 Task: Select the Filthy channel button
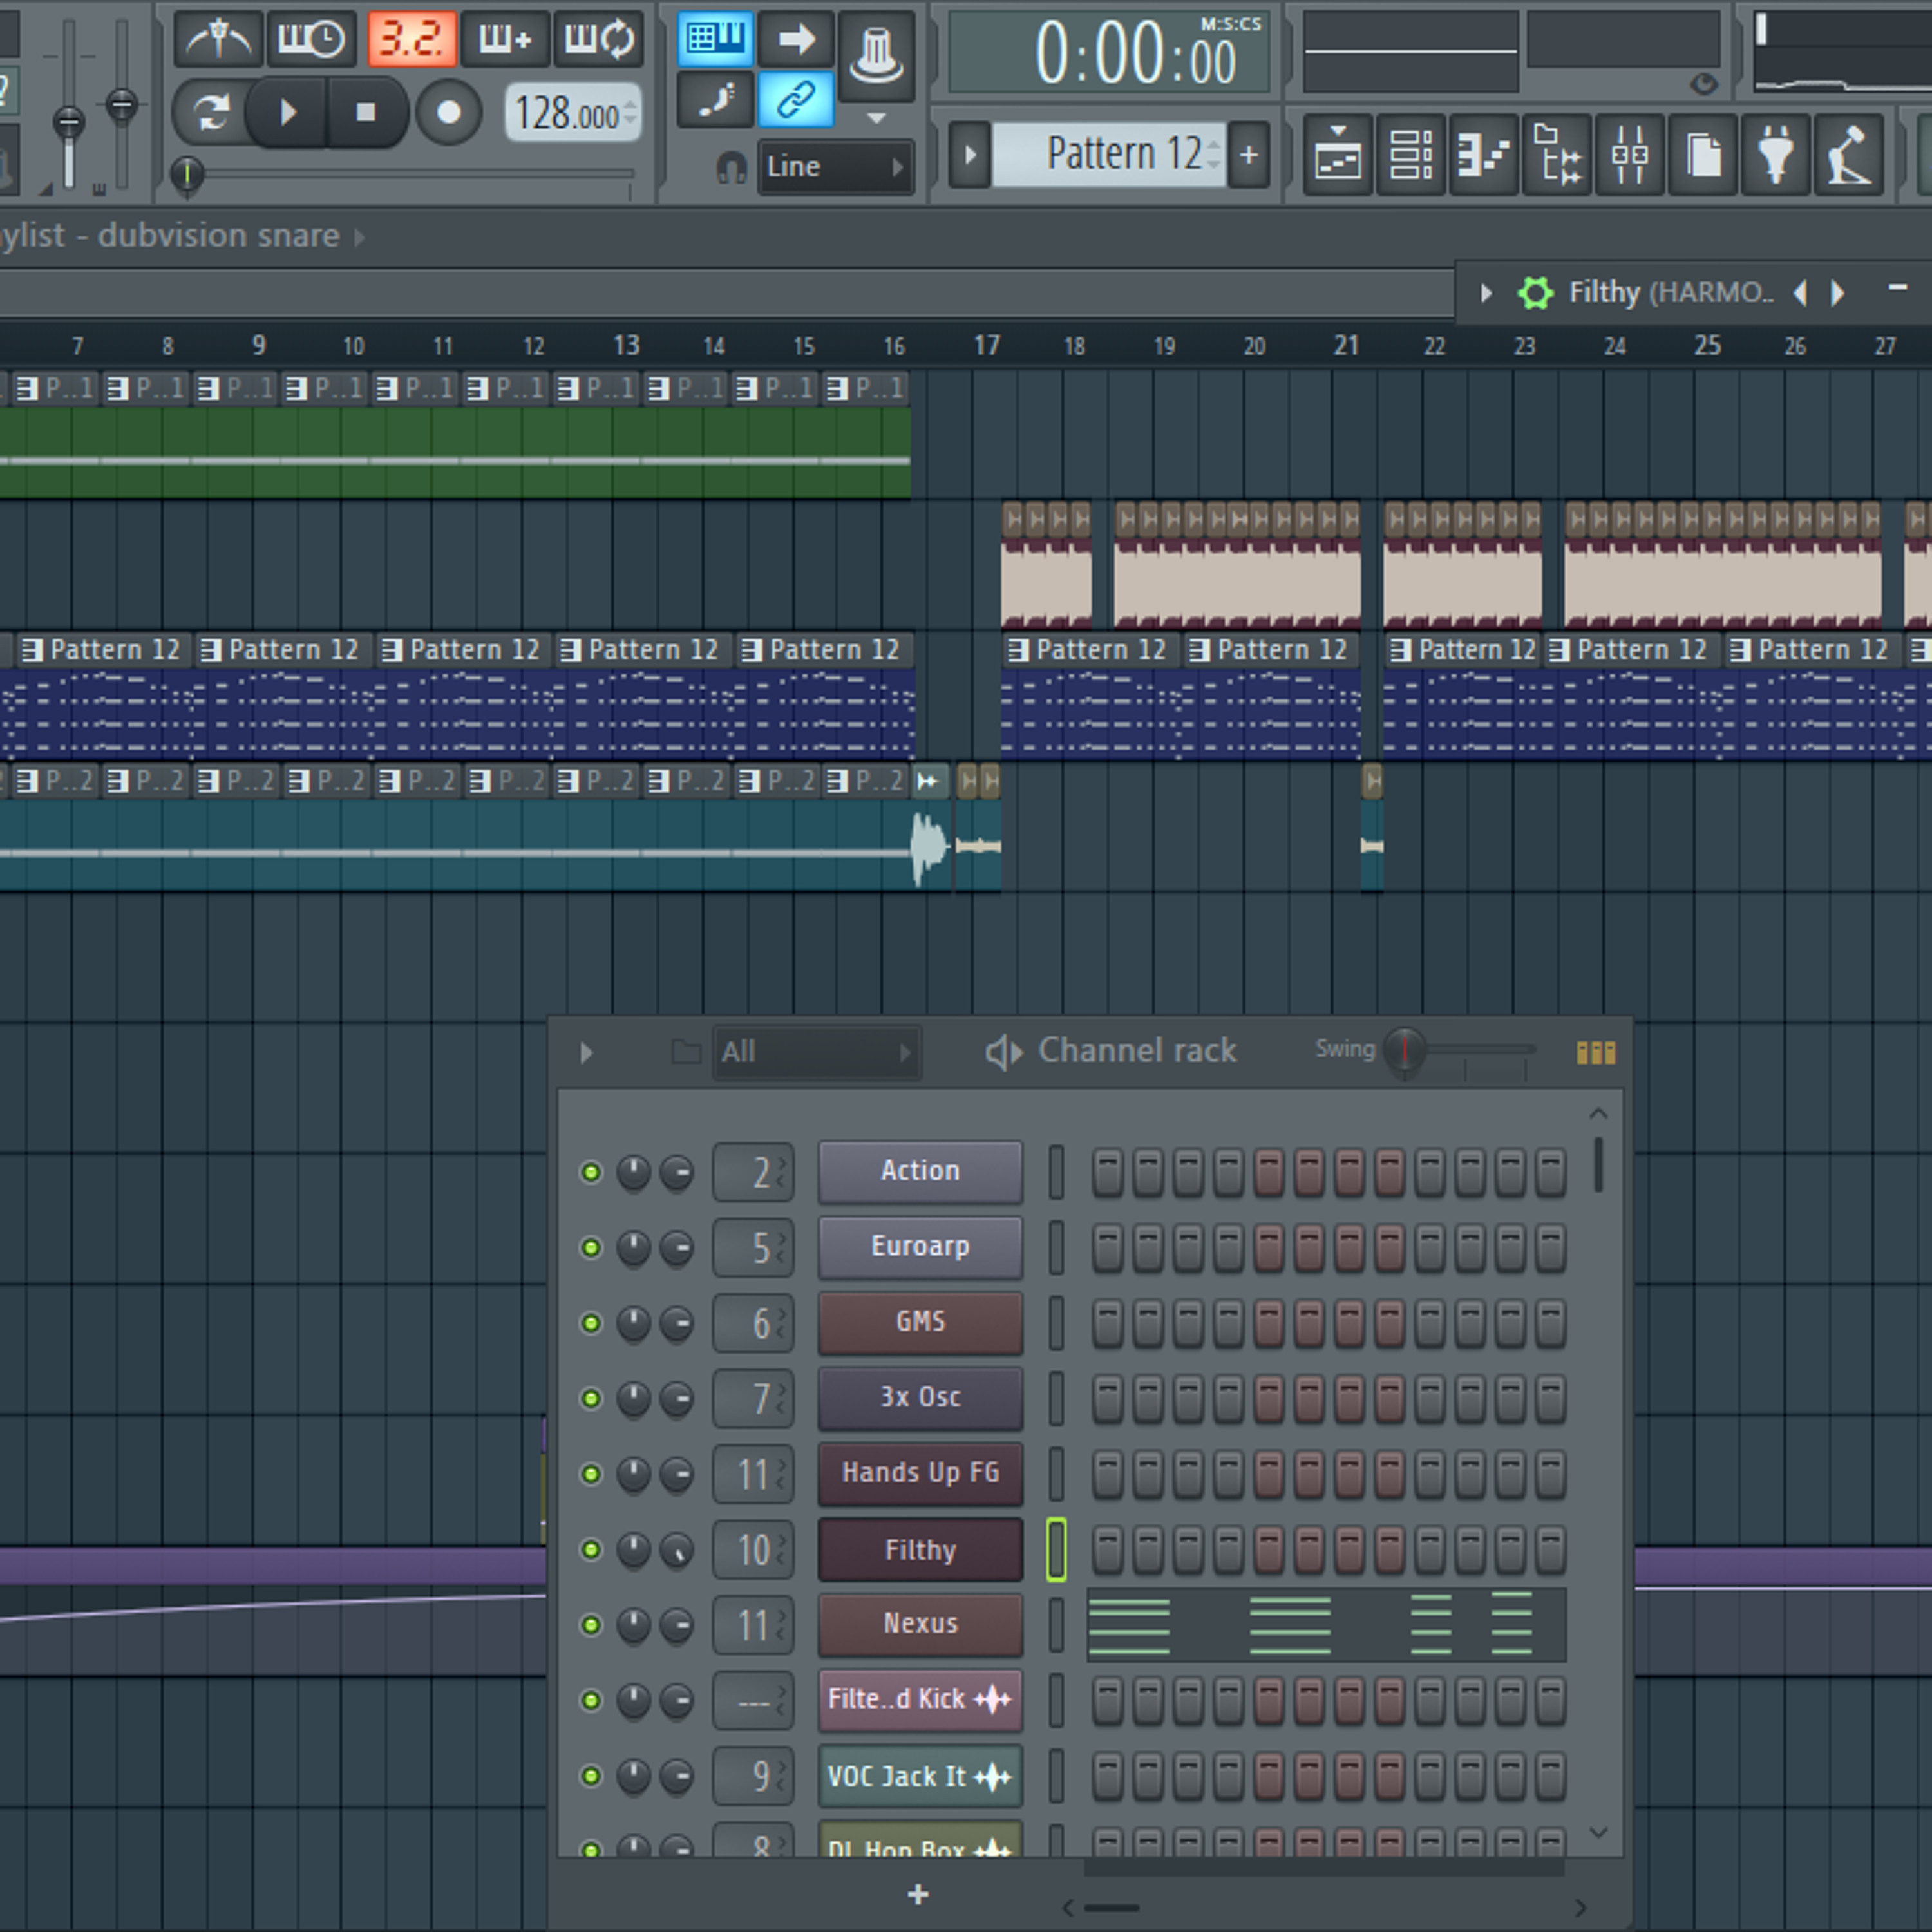[x=920, y=1550]
